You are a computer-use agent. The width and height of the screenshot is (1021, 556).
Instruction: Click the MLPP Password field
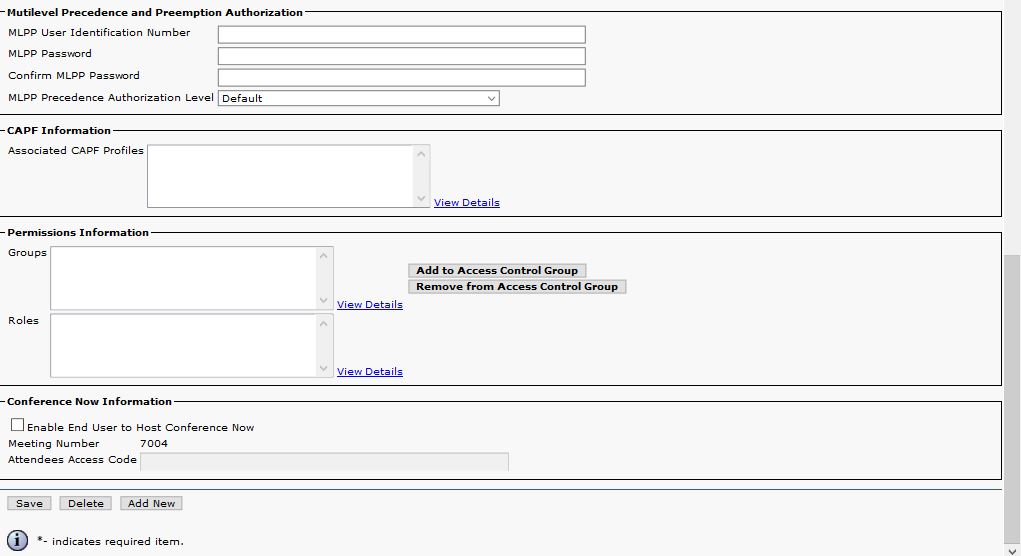click(401, 55)
